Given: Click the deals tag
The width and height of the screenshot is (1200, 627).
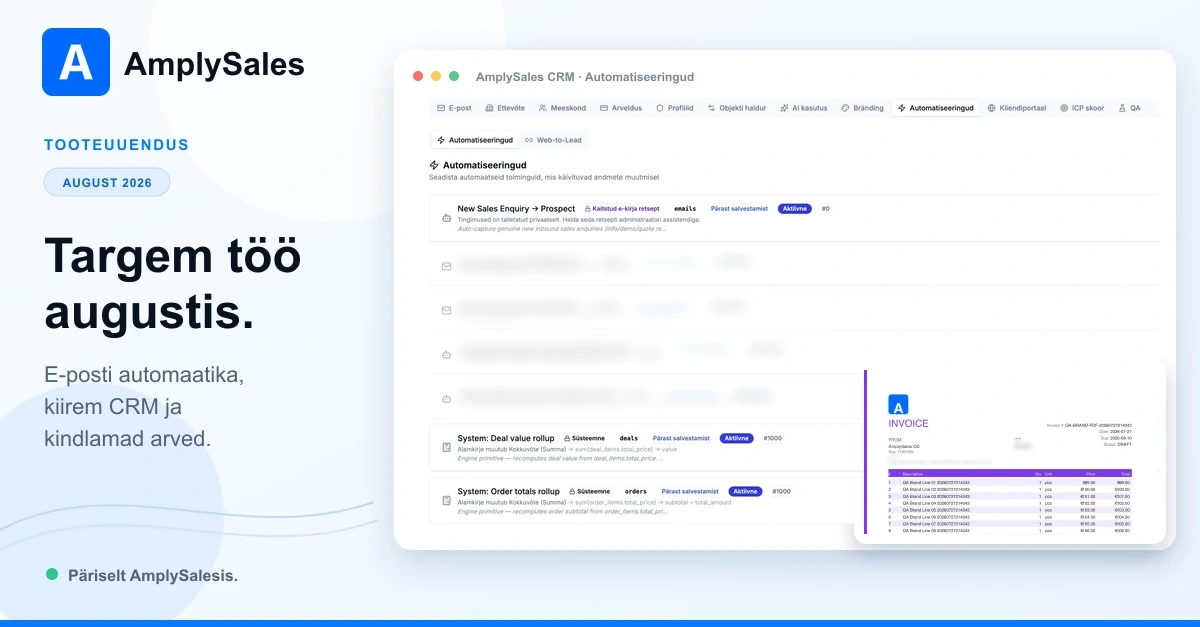Looking at the screenshot, I should point(628,438).
